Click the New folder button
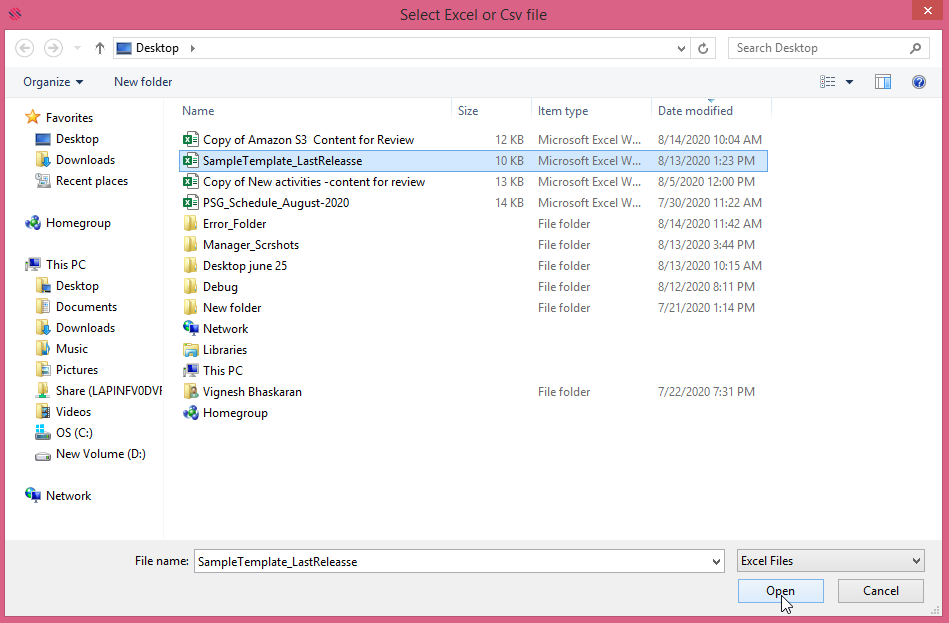Viewport: 949px width, 623px height. coord(142,81)
